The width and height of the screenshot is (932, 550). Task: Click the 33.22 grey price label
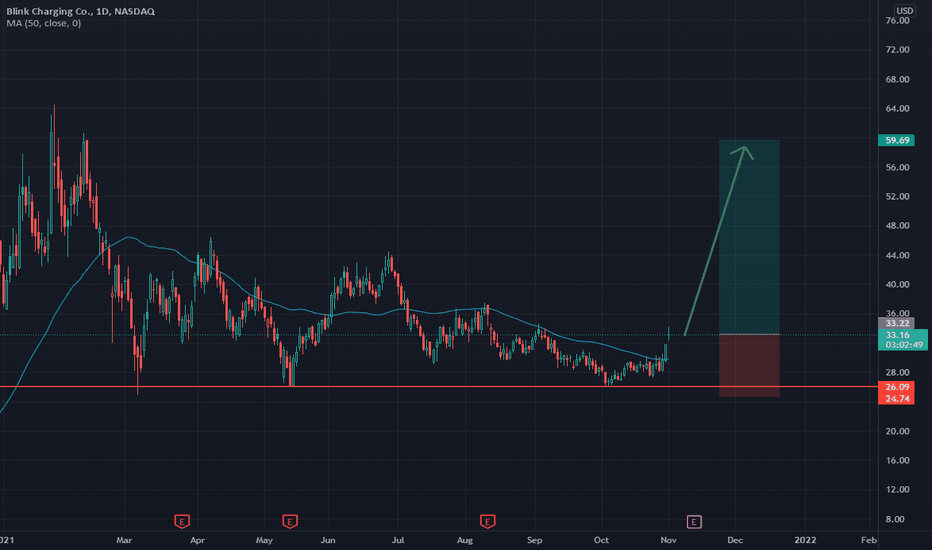(896, 323)
